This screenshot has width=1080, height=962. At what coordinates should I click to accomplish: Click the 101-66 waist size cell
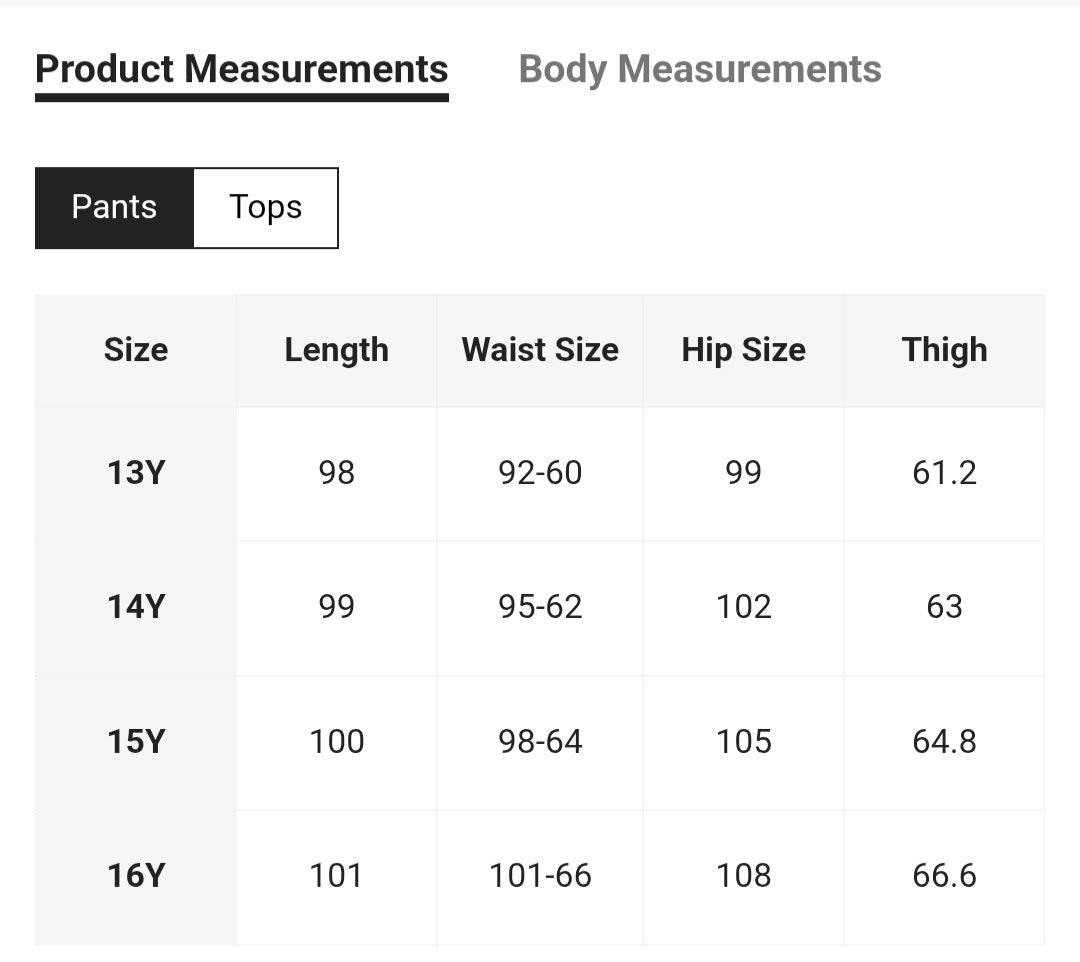540,876
